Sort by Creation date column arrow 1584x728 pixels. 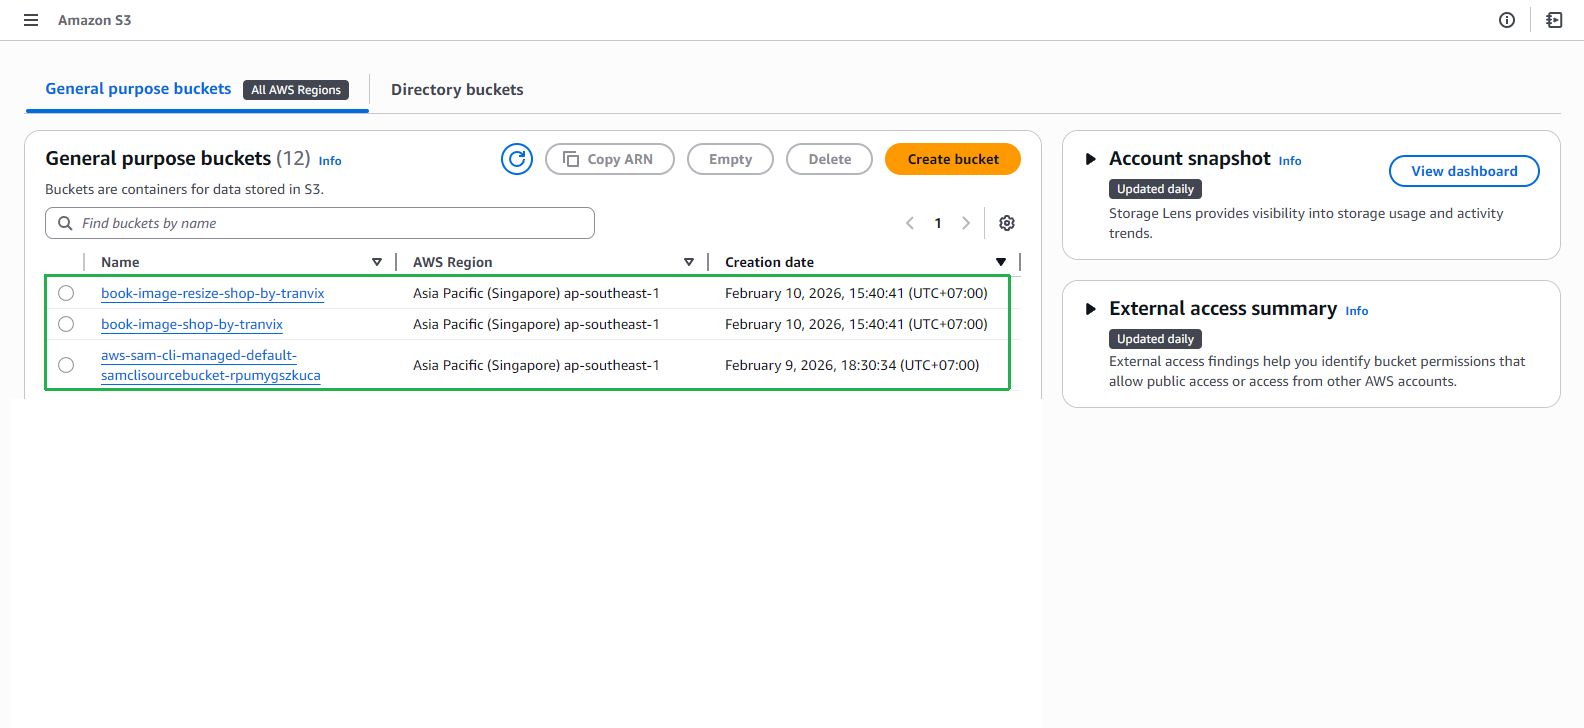(x=1001, y=262)
